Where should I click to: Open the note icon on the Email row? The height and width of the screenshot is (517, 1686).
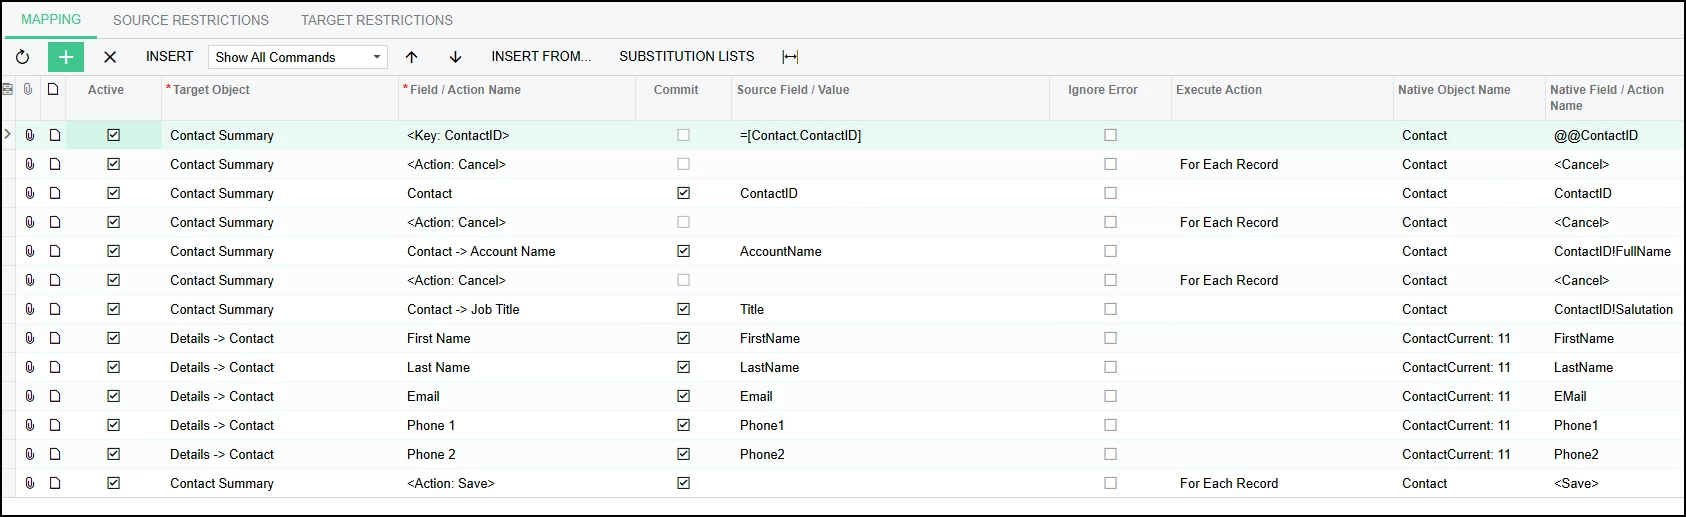[x=55, y=396]
